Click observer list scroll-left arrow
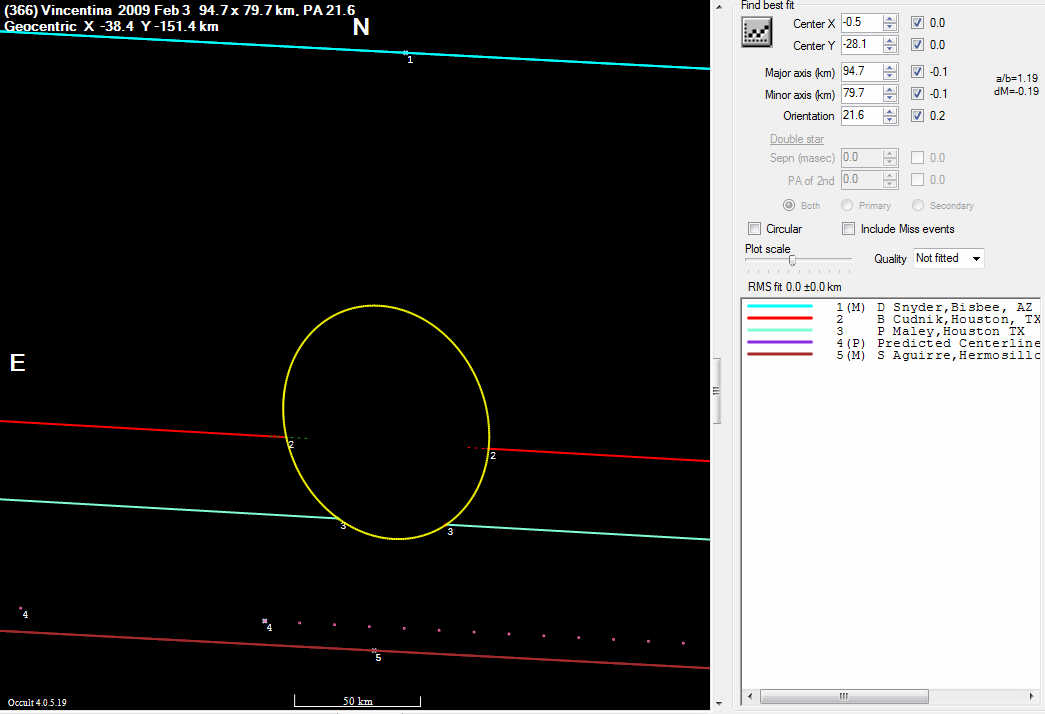1045x714 pixels. point(750,697)
